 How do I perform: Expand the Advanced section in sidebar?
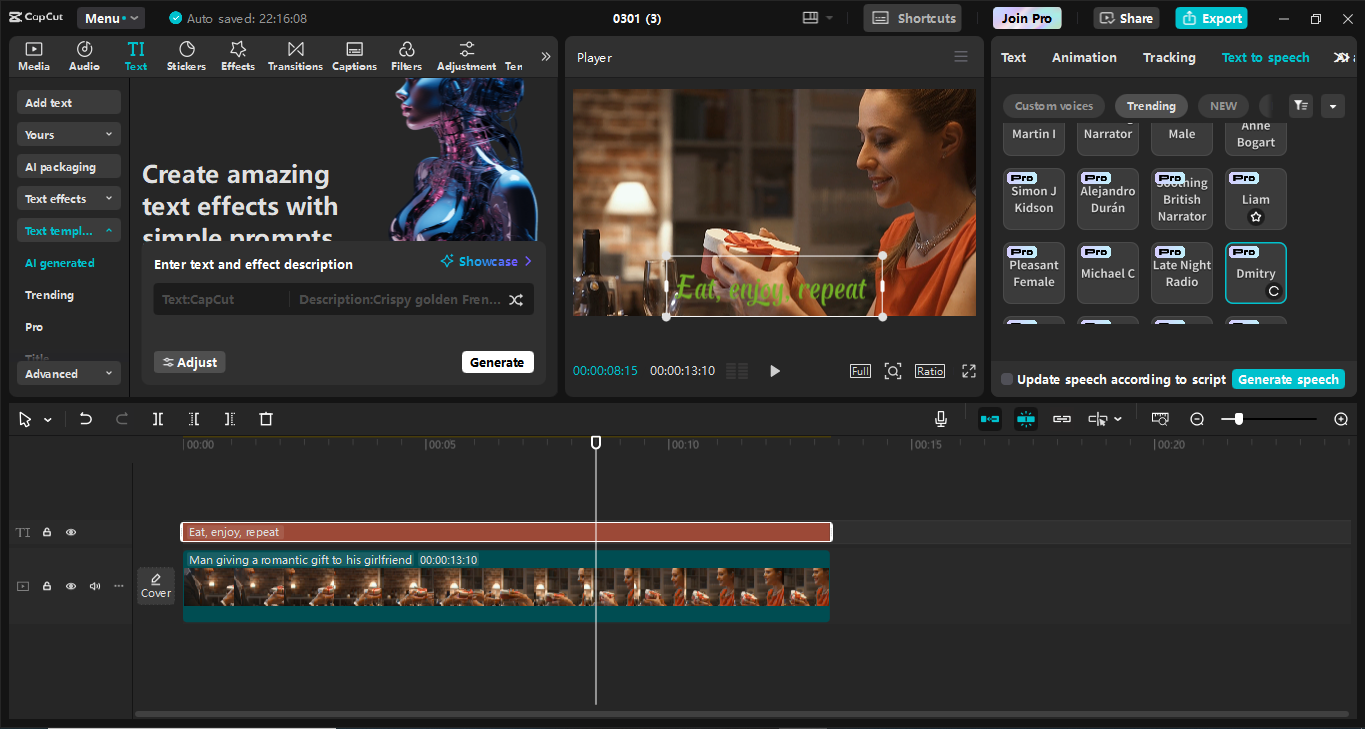(68, 374)
